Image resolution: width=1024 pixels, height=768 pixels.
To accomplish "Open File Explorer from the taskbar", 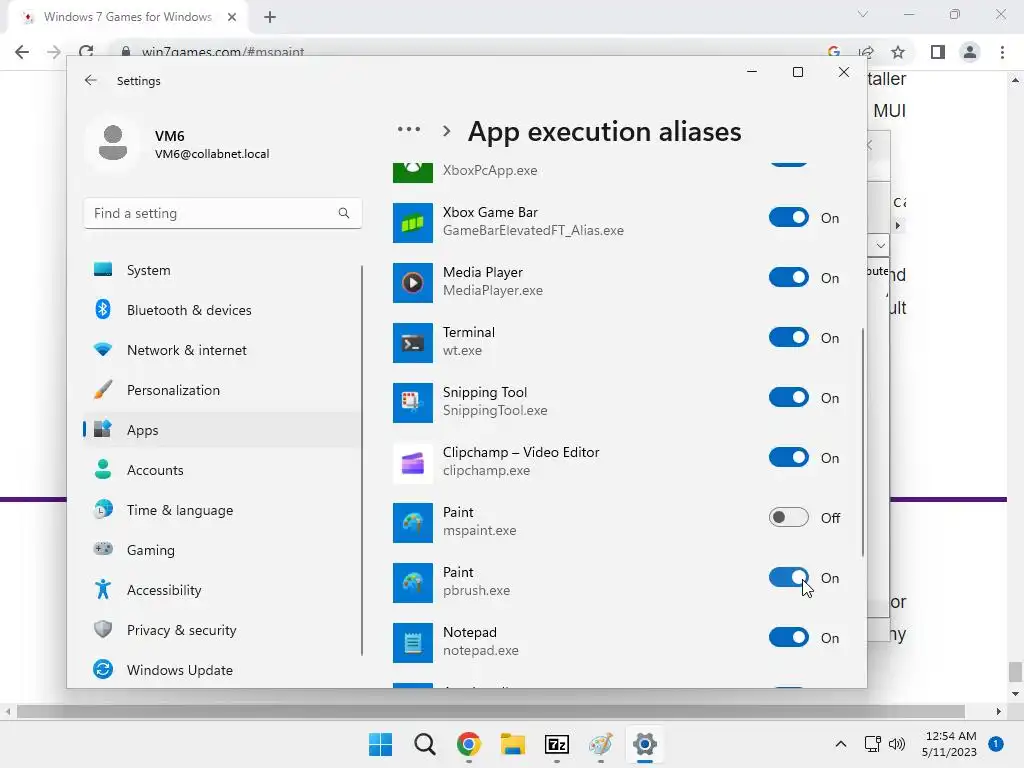I will (513, 744).
